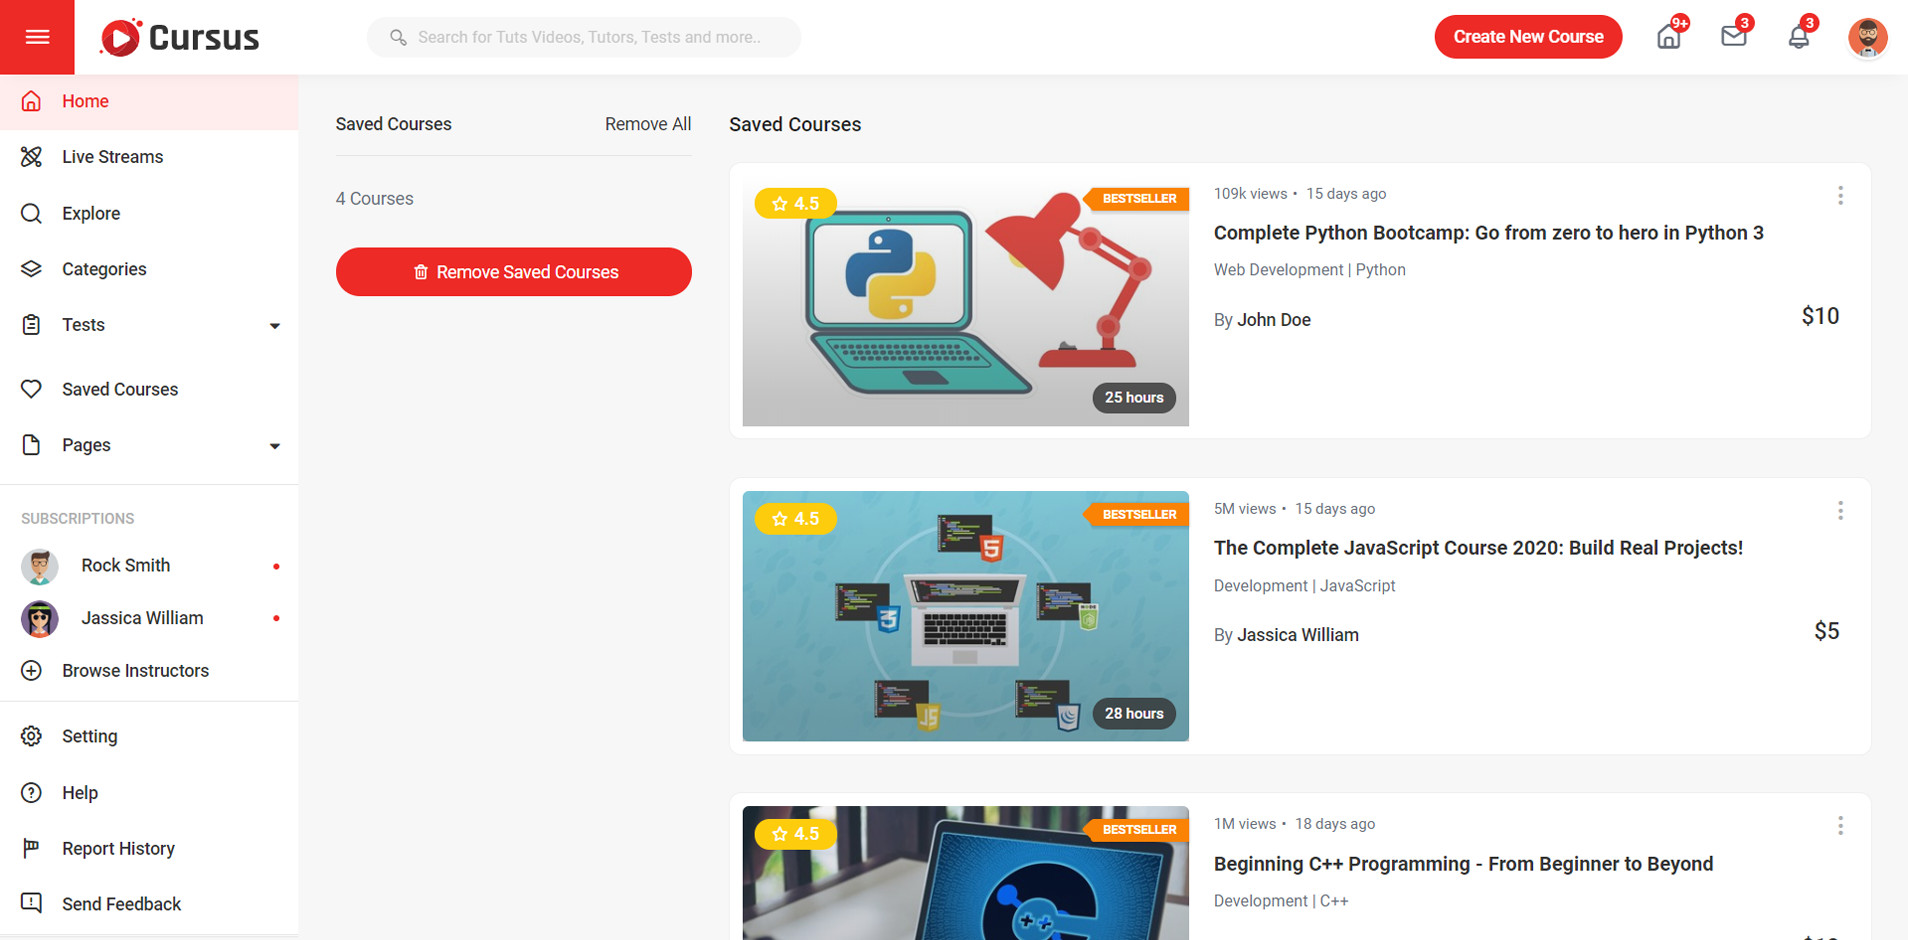Click the Create New Course button
Screen dimensions: 1908x940
click(1528, 37)
